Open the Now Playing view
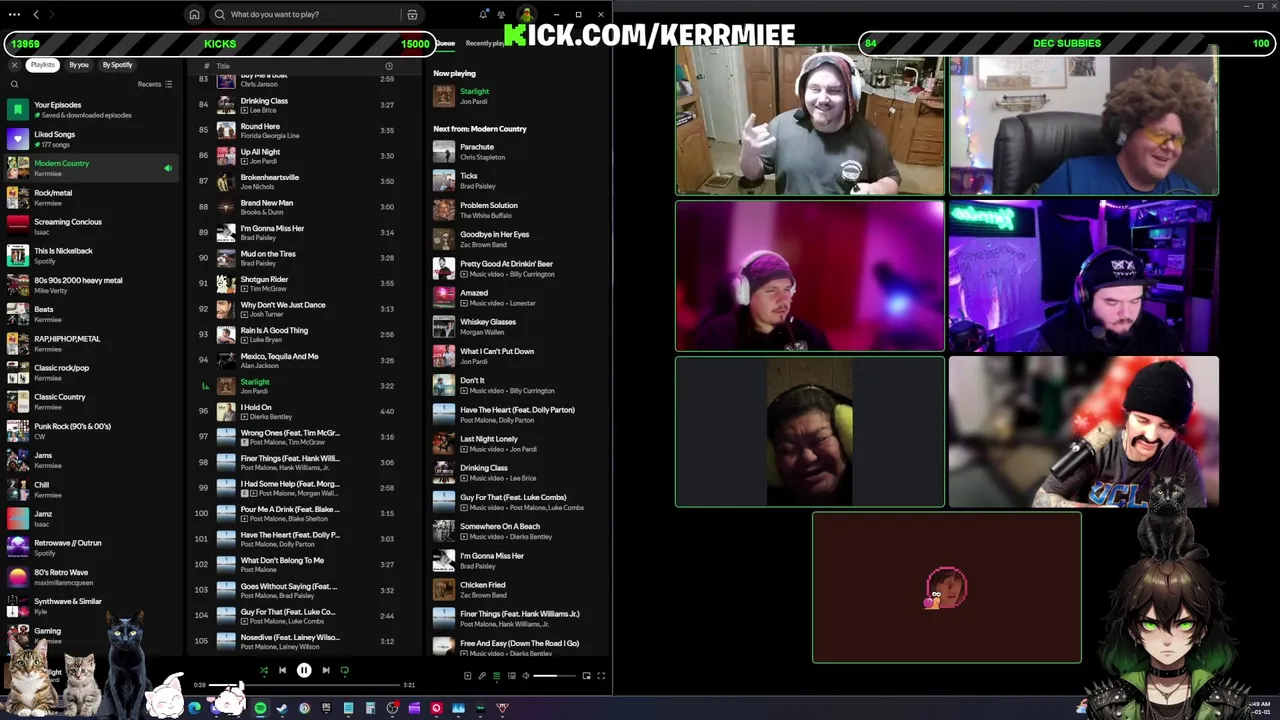The height and width of the screenshot is (720, 1280). coord(468,675)
